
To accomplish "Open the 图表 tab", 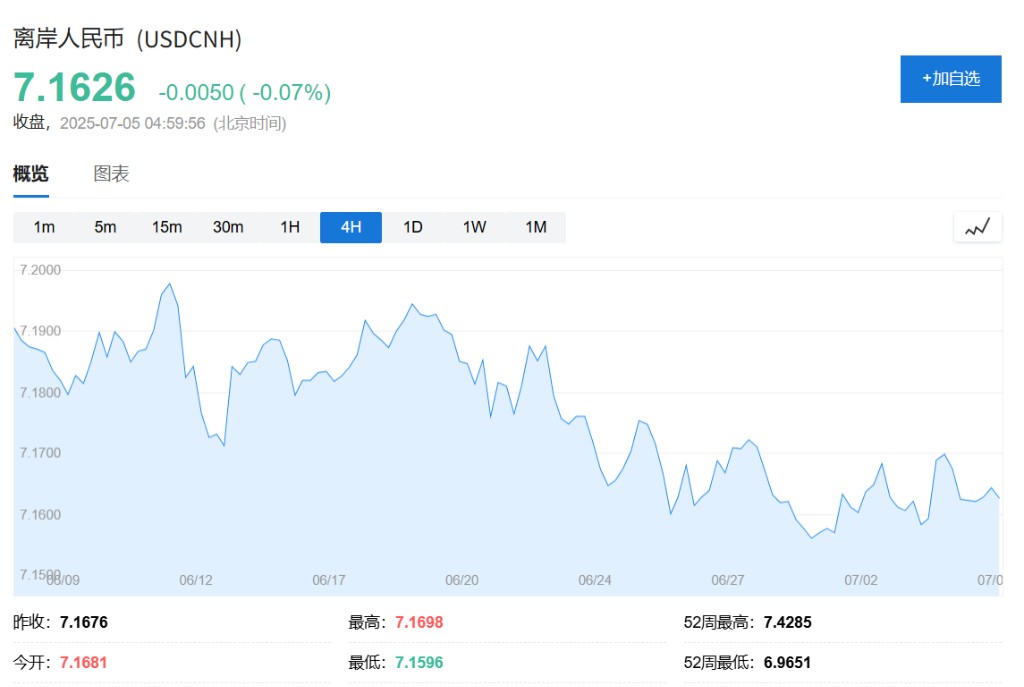I will point(111,174).
